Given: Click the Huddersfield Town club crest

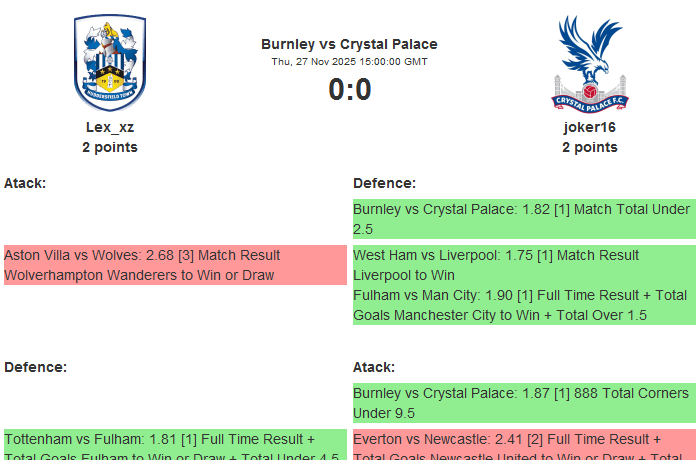Looking at the screenshot, I should click(110, 62).
